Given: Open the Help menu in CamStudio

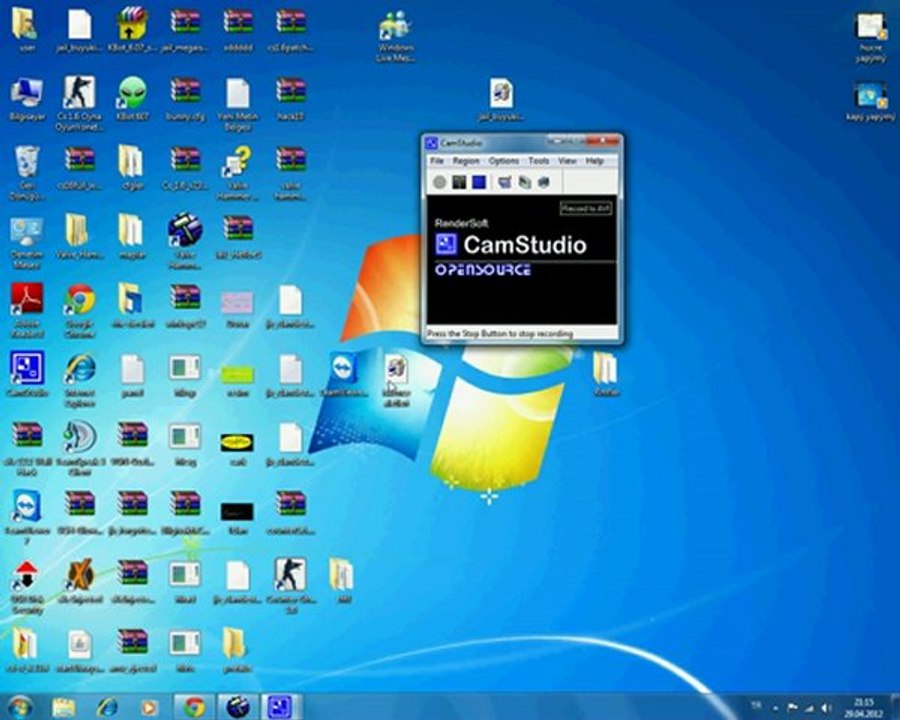Looking at the screenshot, I should click(595, 161).
